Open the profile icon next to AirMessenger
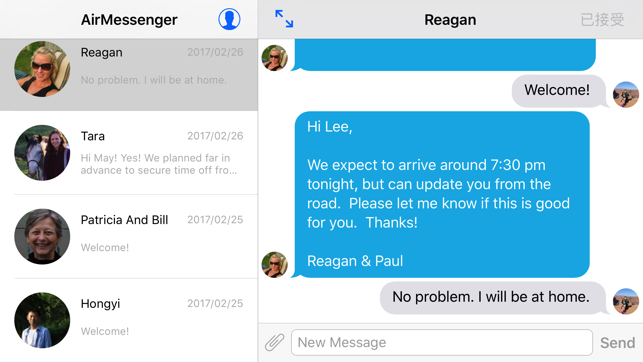 [x=229, y=19]
